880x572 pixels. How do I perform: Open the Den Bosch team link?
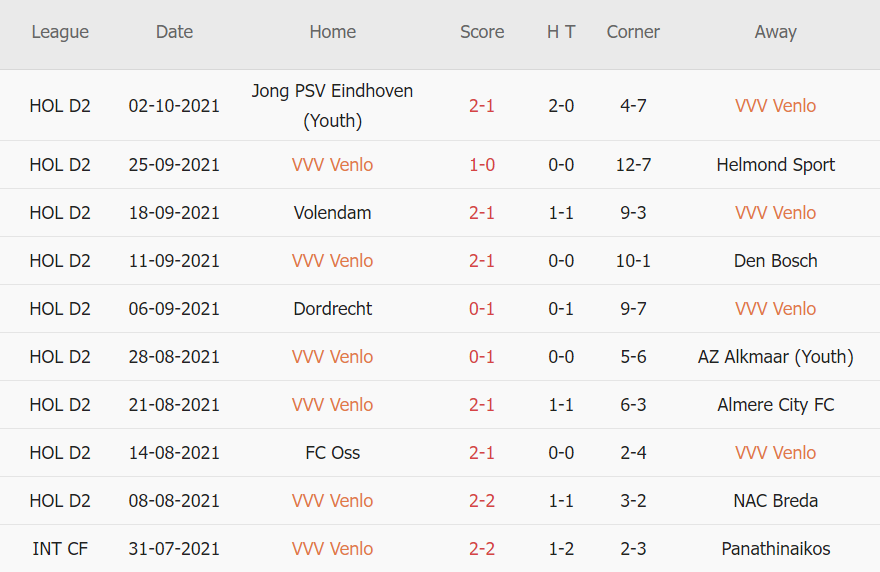tap(775, 261)
